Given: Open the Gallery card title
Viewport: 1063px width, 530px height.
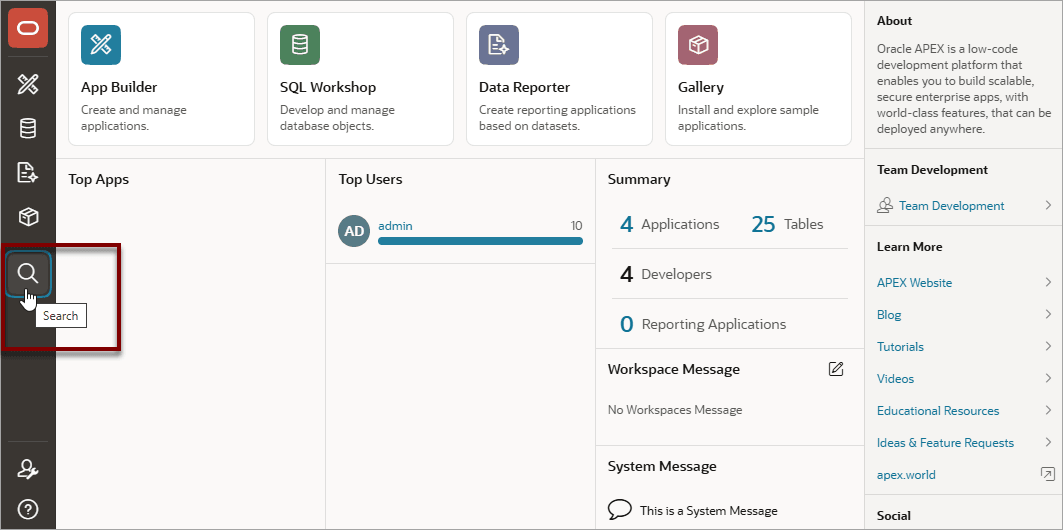Looking at the screenshot, I should pos(701,87).
